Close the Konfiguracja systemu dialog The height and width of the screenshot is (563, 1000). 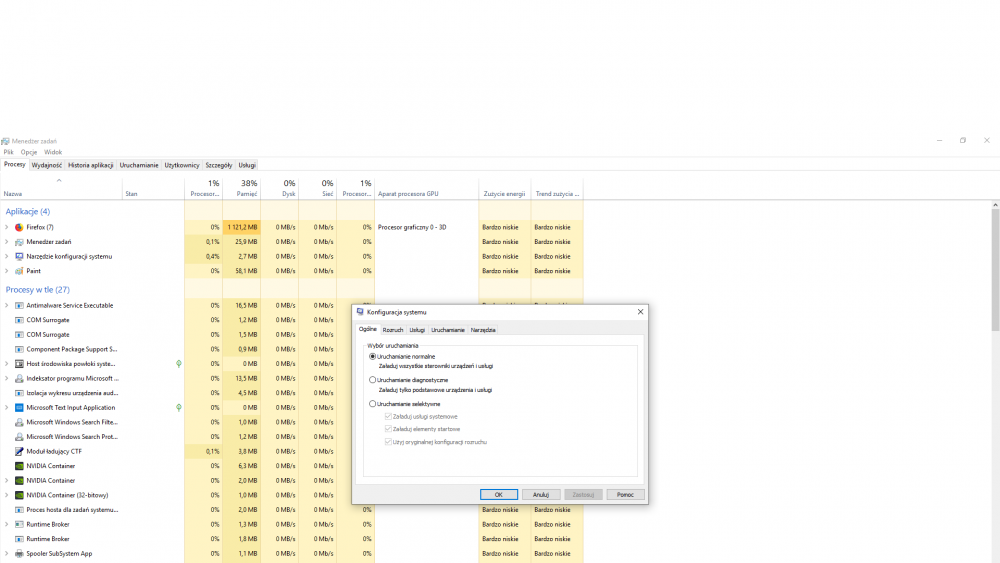(640, 312)
